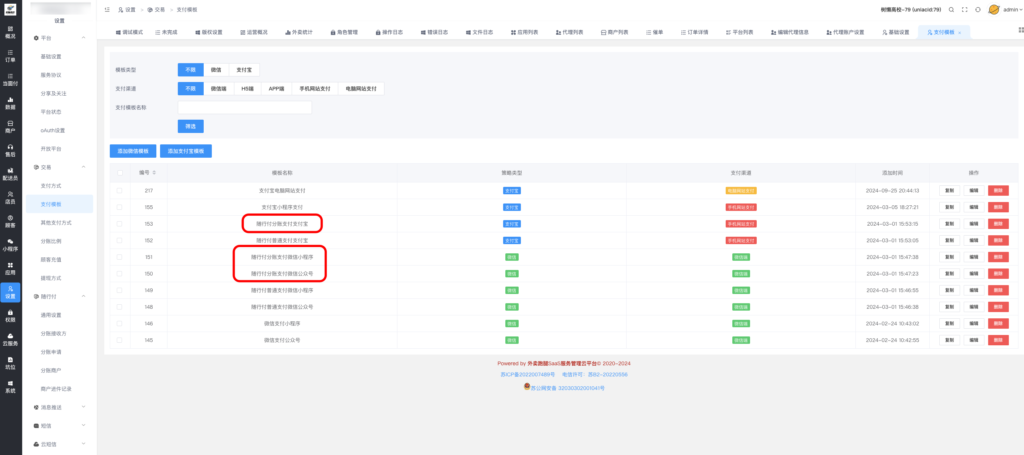Toggle fullscreen icon in top header
The image size is (1024, 455).
coord(966,9)
